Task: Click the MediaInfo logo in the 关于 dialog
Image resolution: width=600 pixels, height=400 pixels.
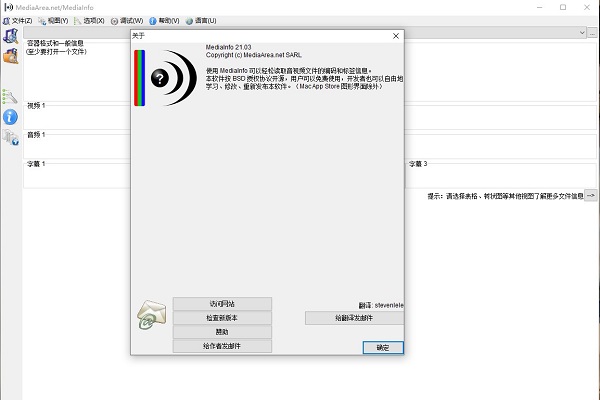Action: (165, 78)
